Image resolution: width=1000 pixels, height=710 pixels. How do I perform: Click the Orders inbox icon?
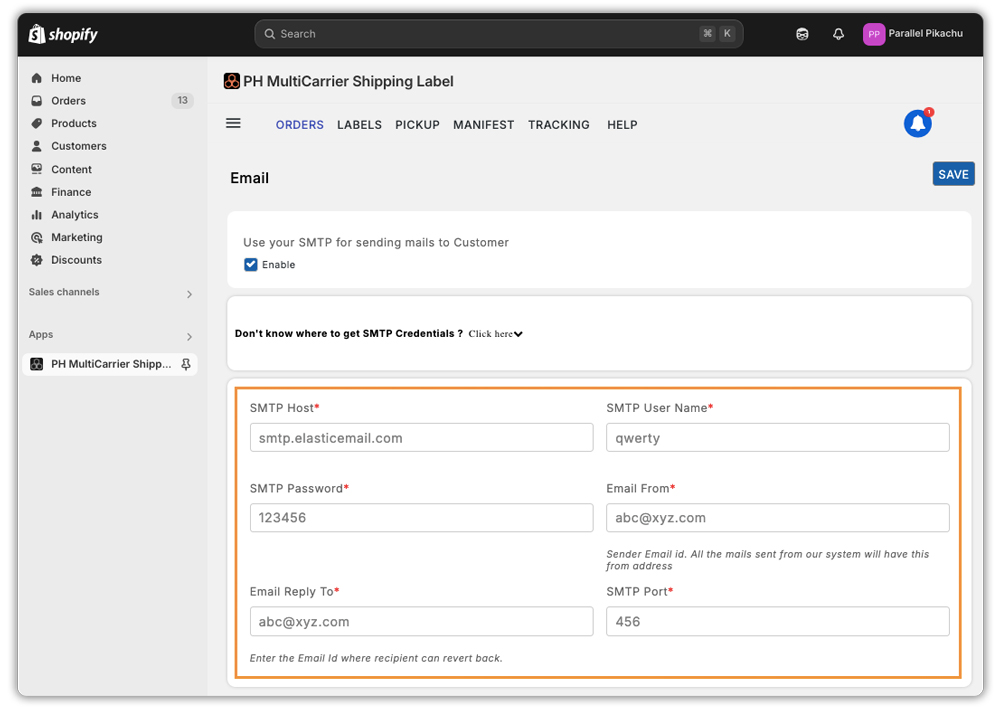(x=37, y=101)
